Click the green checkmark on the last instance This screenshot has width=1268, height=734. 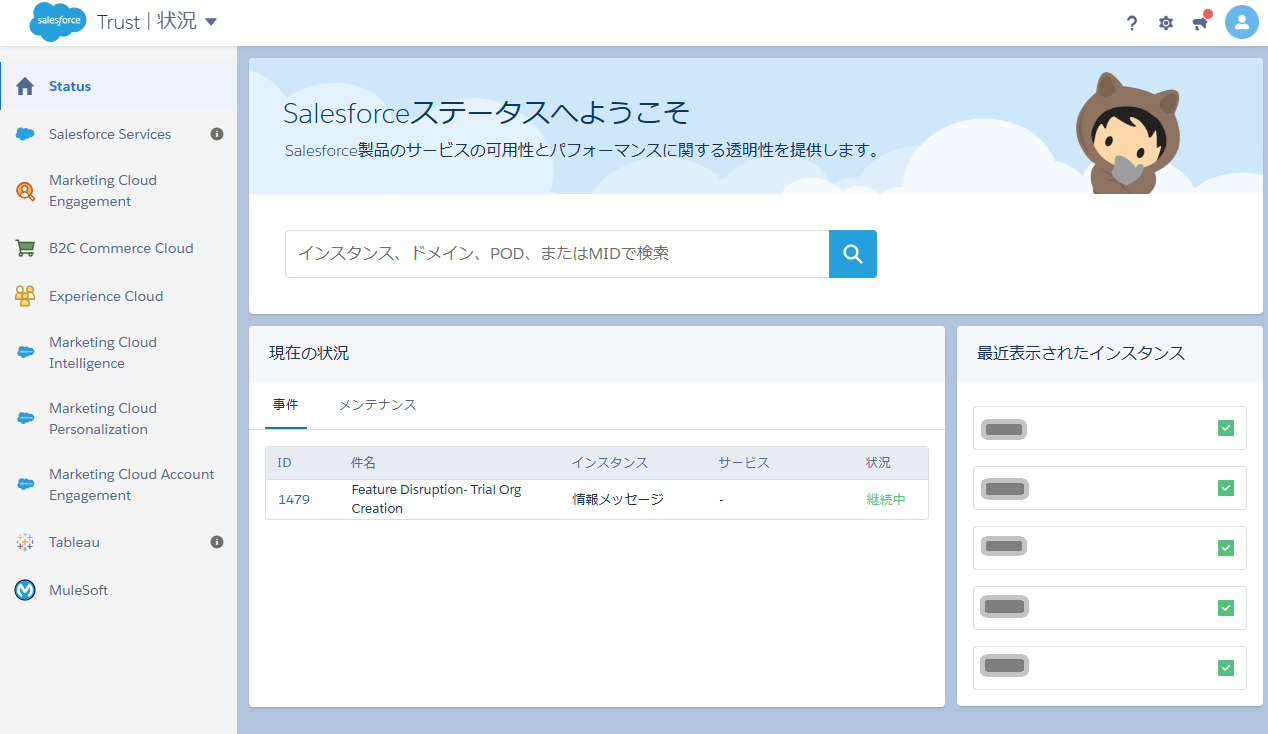(1224, 667)
